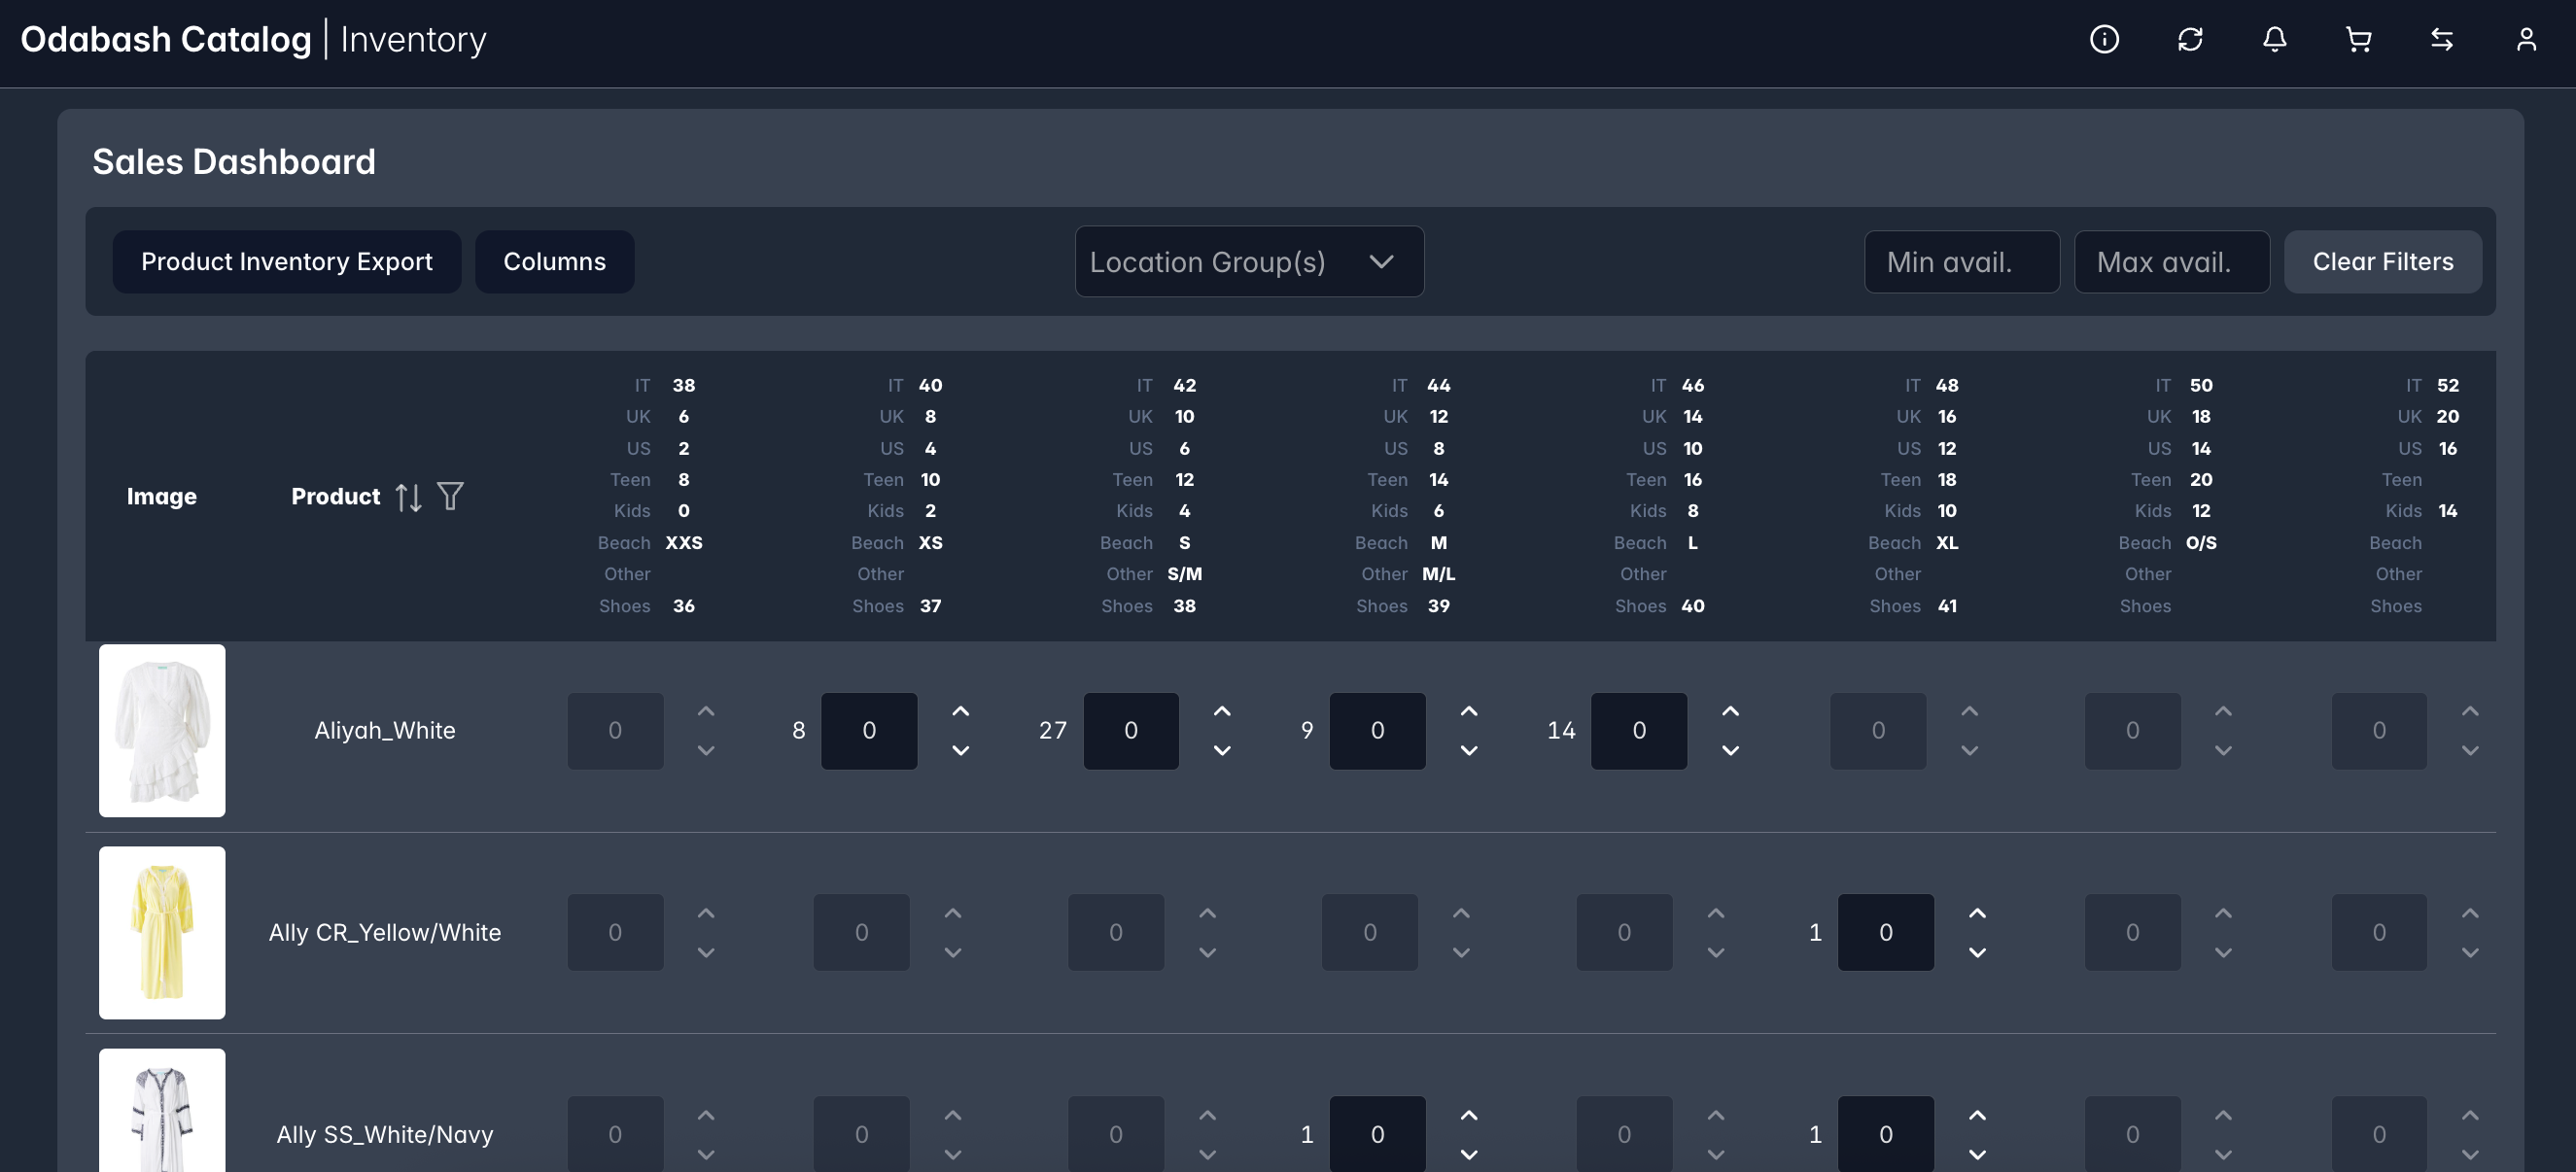This screenshot has width=2576, height=1172.
Task: Click the info circle icon in header
Action: tap(2104, 39)
